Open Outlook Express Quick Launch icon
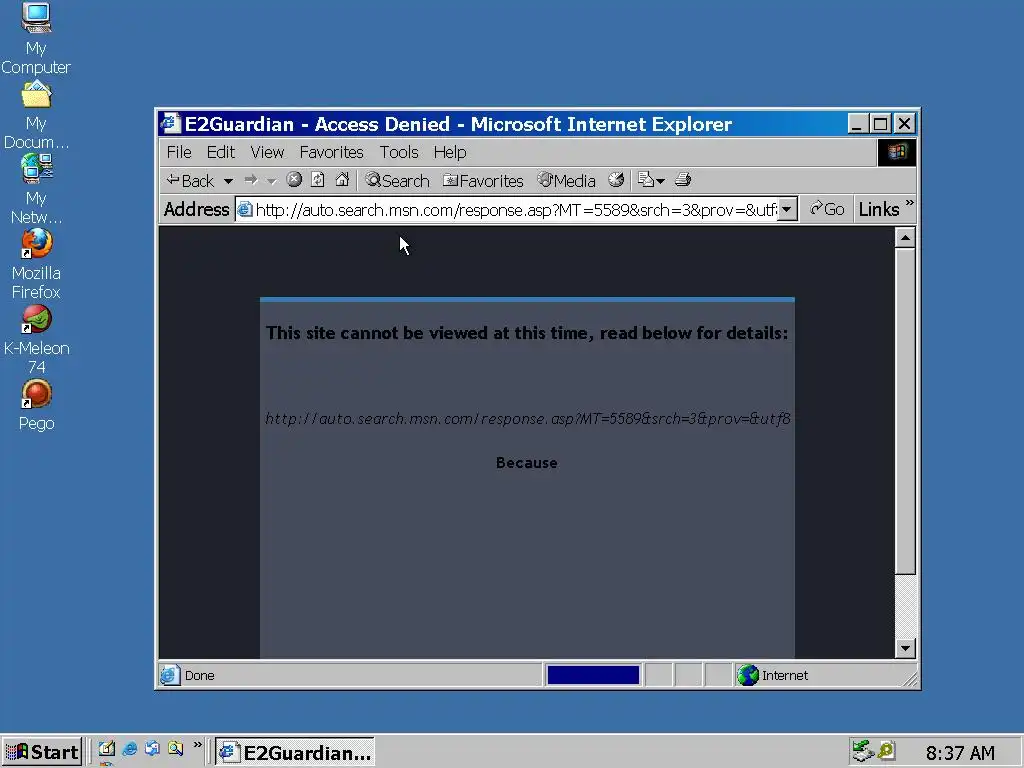Screen dimensions: 1024x768 tap(152, 749)
